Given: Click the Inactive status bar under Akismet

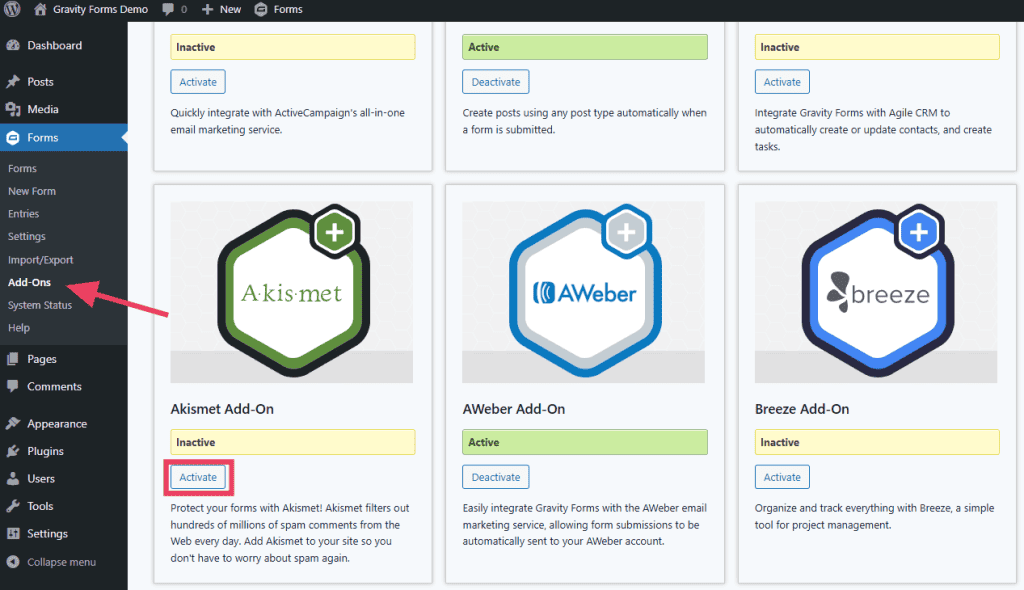Looking at the screenshot, I should 293,442.
